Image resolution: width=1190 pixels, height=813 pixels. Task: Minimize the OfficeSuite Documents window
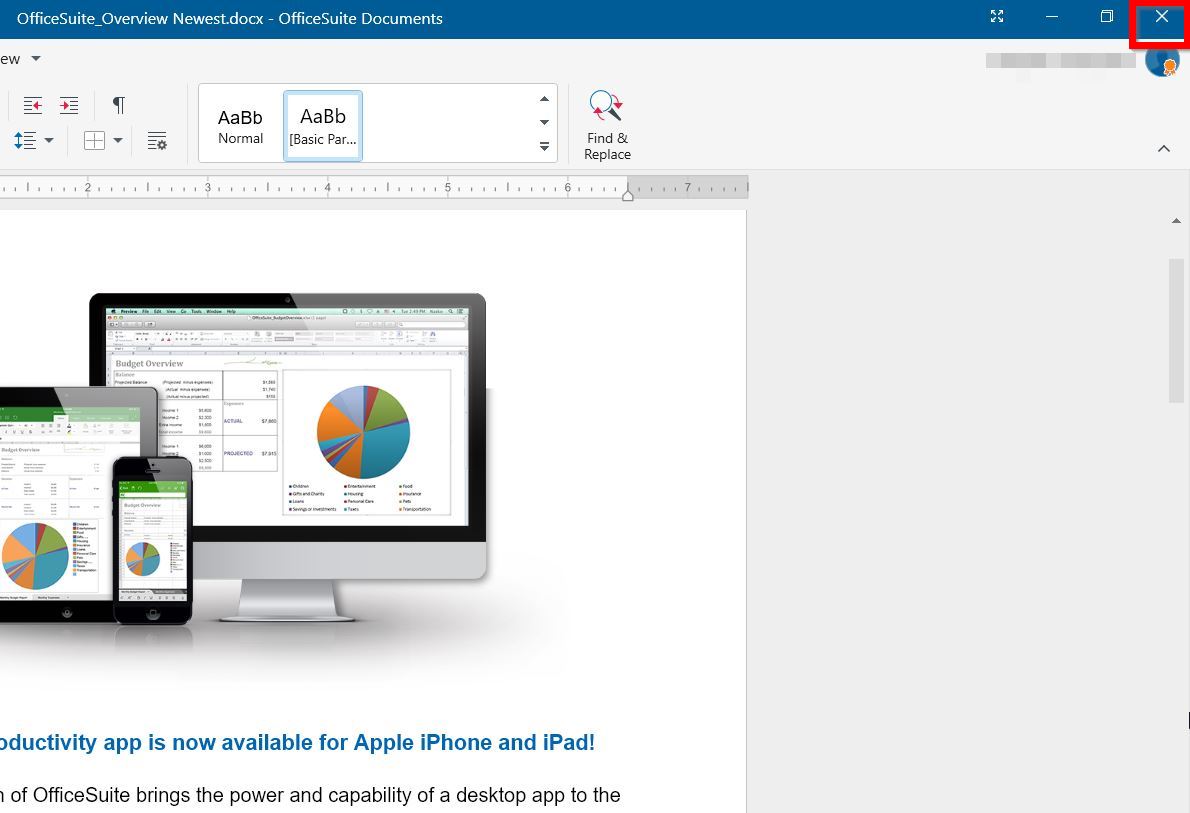(1052, 17)
